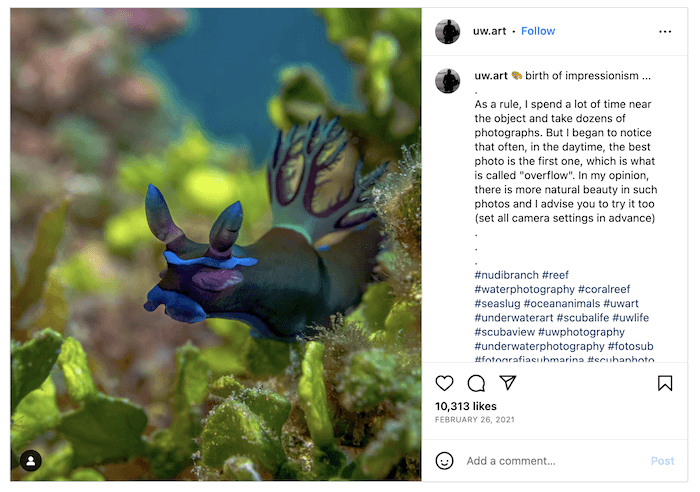View the 10,313 likes list

(466, 406)
